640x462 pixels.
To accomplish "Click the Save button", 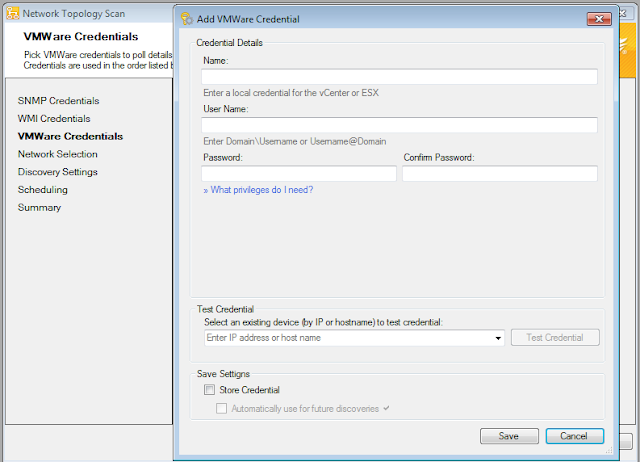I will point(509,436).
